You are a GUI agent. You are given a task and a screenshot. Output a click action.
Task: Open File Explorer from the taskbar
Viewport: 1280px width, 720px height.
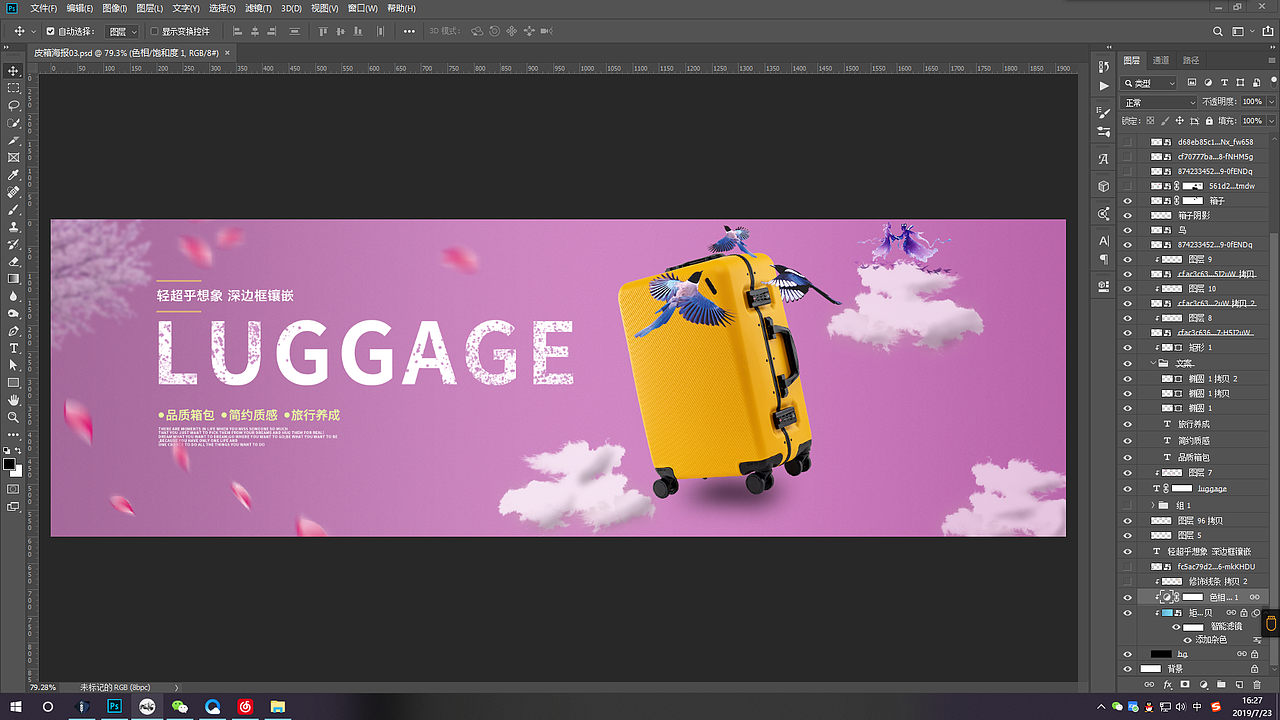278,706
